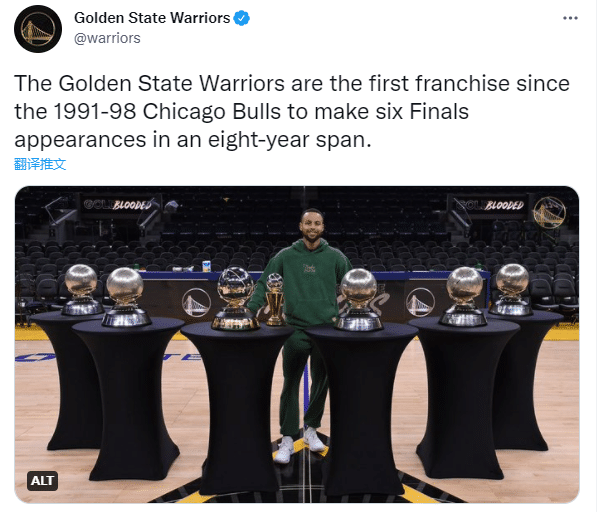Click the Warriors bridge logo on the upper-right banner
This screenshot has width=605, height=512.
click(548, 211)
